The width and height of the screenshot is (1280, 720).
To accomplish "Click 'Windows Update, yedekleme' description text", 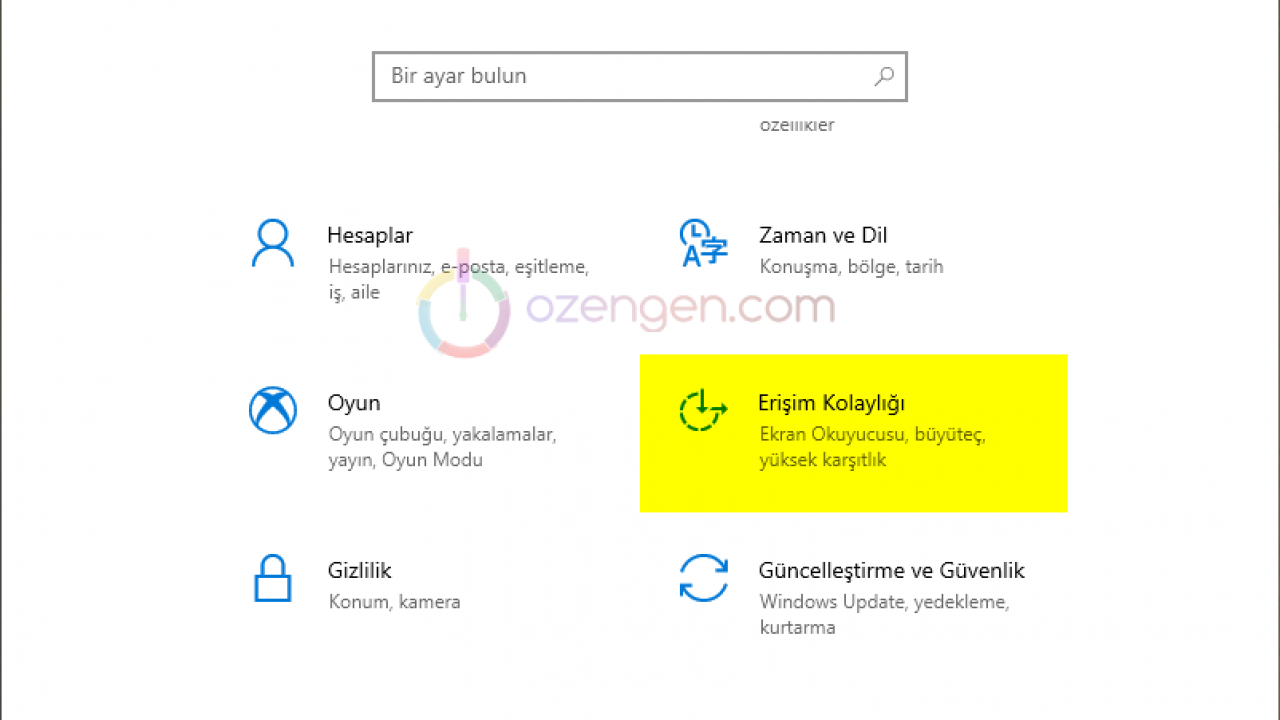I will click(x=884, y=602).
